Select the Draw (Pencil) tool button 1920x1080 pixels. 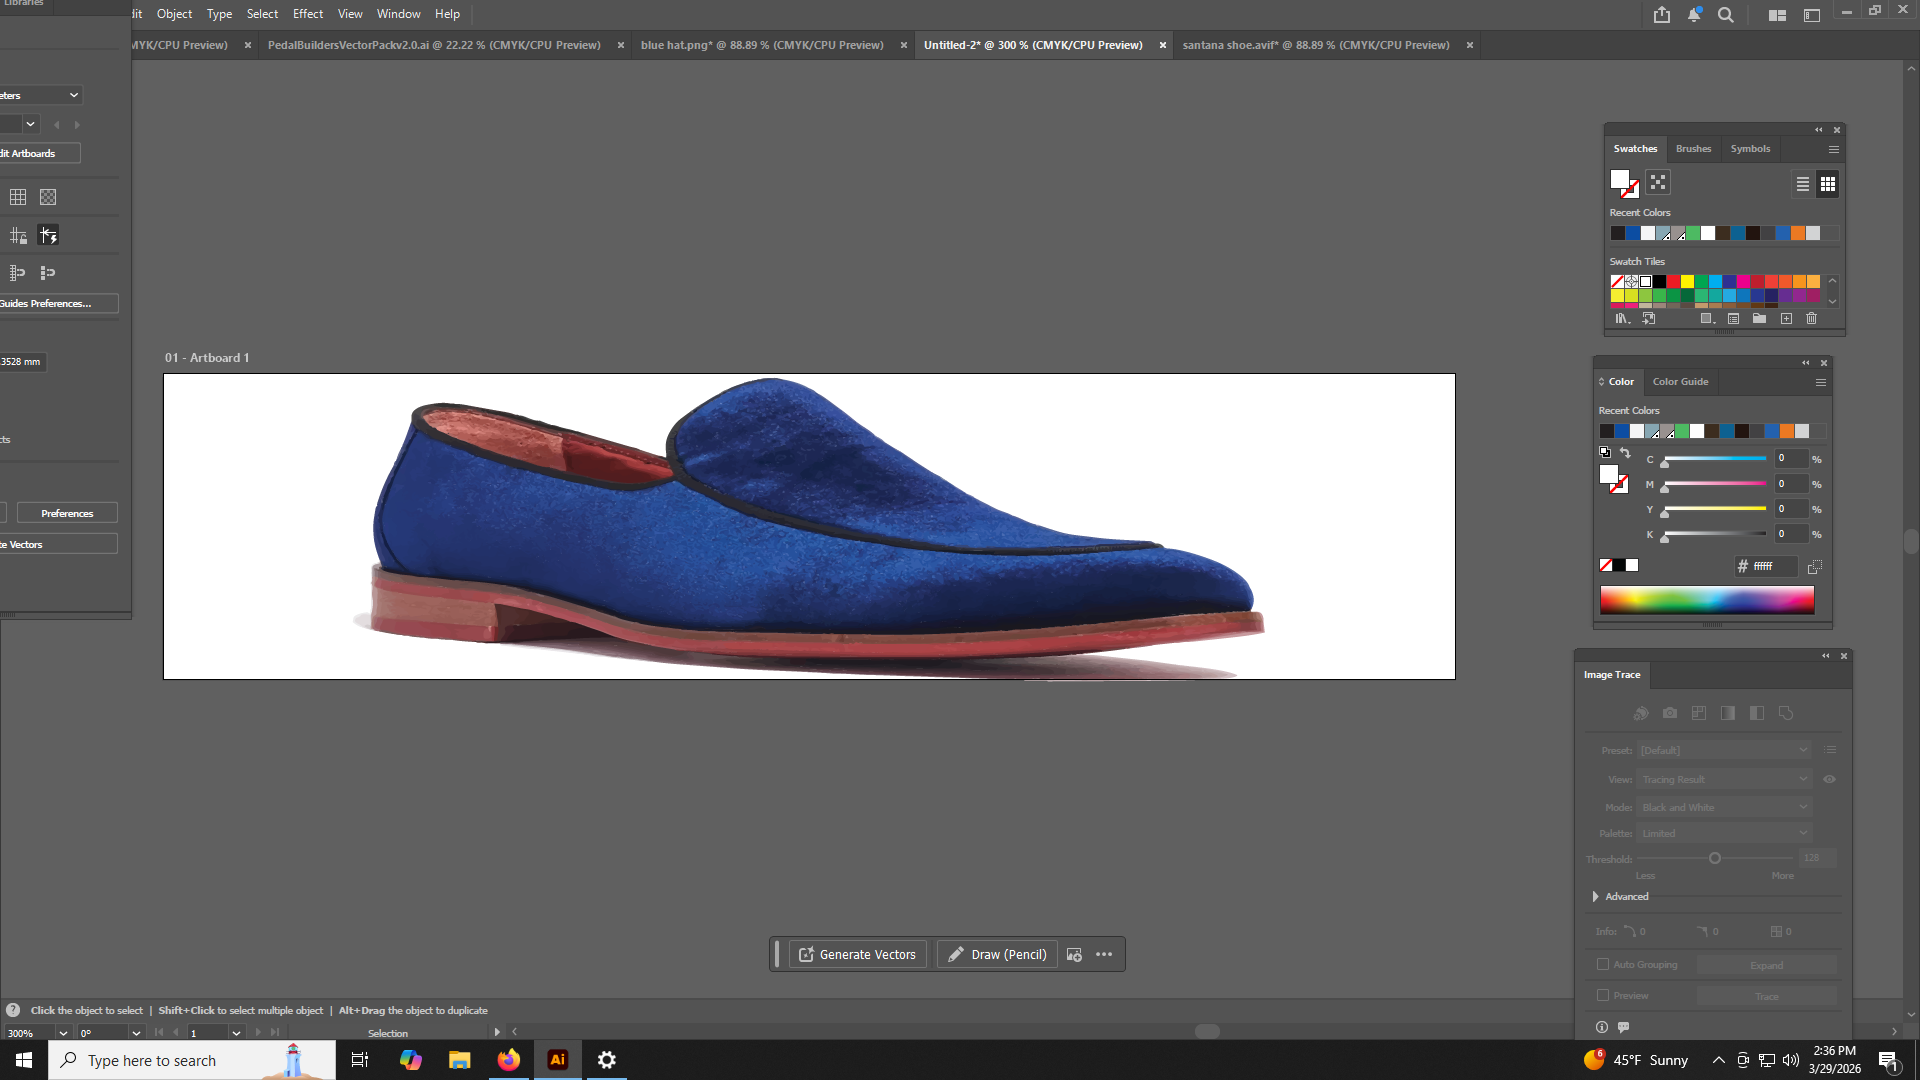click(x=997, y=954)
